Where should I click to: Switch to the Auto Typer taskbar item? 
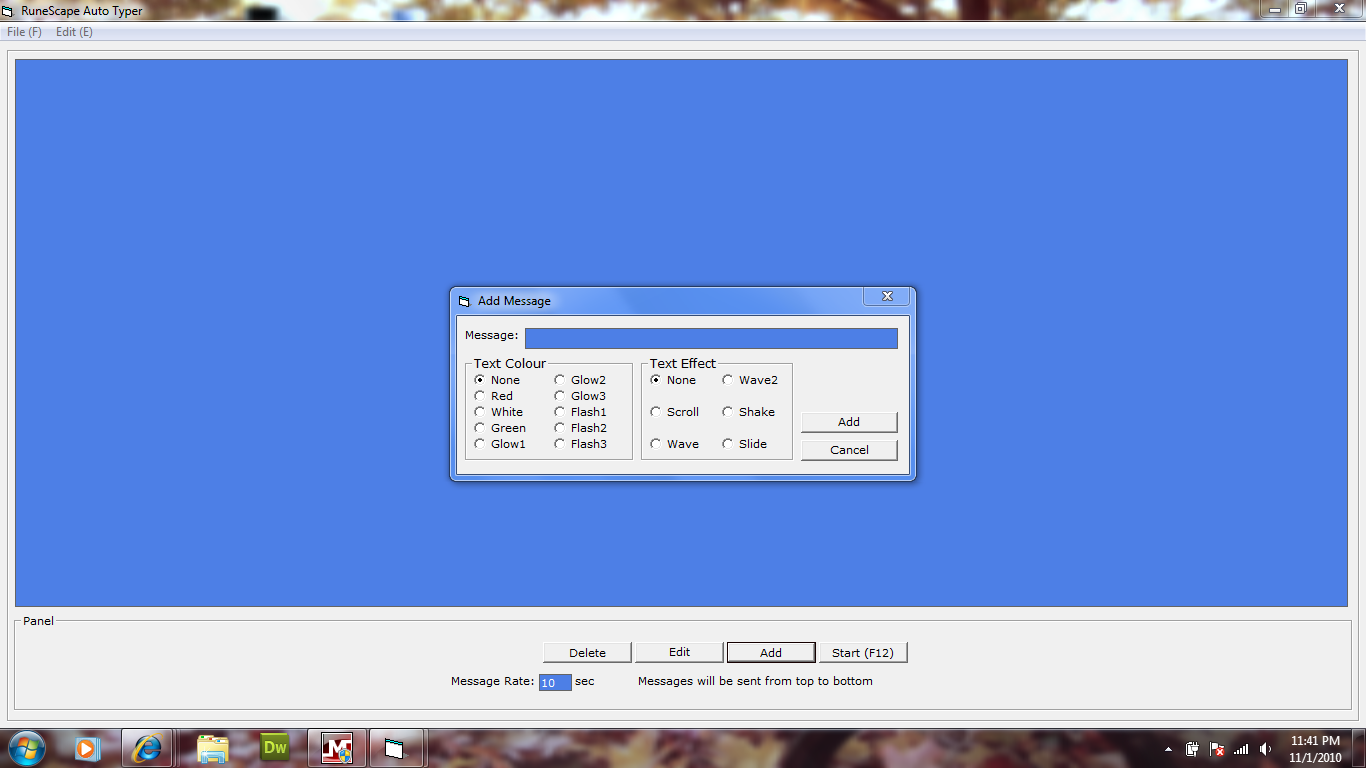[x=396, y=748]
